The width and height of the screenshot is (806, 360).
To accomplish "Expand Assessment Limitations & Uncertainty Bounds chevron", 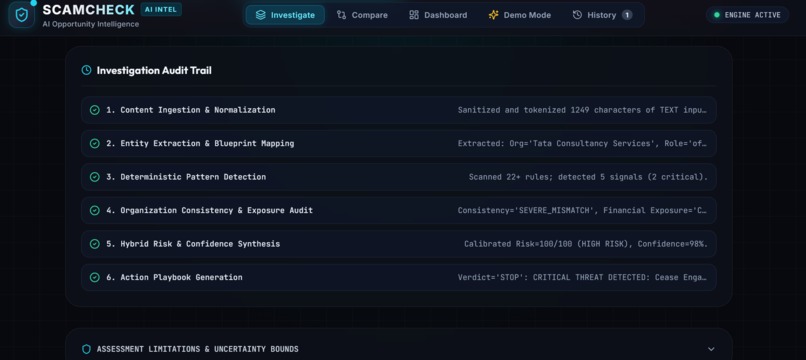I will 711,349.
